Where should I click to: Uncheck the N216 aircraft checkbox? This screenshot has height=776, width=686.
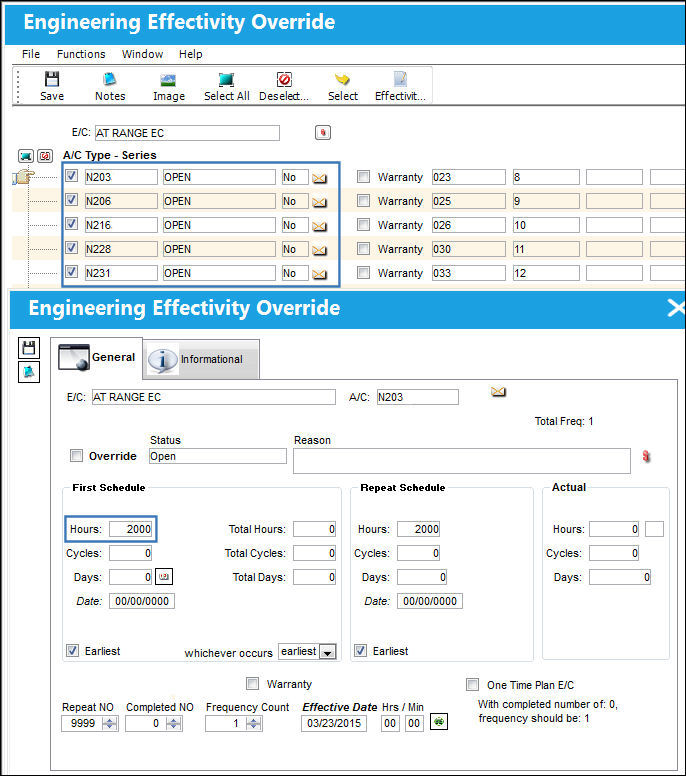click(x=71, y=224)
